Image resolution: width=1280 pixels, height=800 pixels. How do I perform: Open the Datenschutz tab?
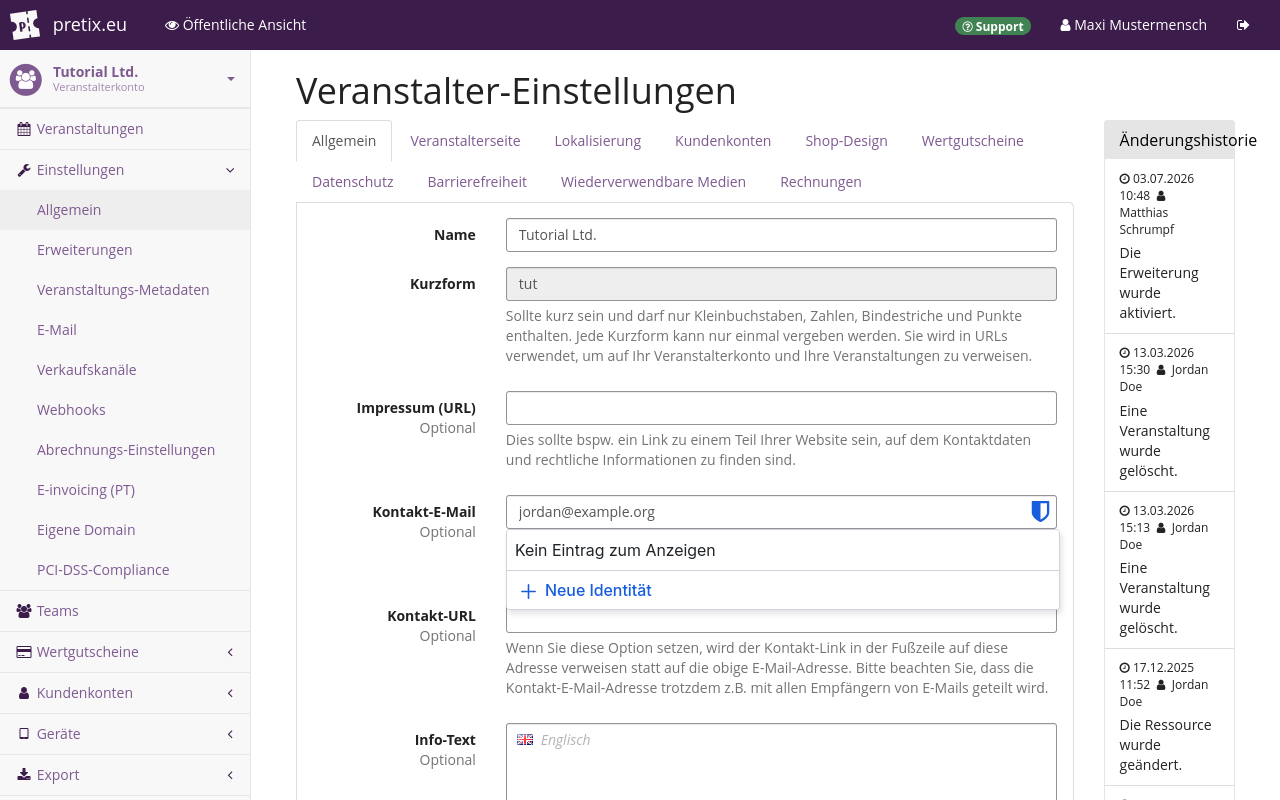tap(353, 182)
